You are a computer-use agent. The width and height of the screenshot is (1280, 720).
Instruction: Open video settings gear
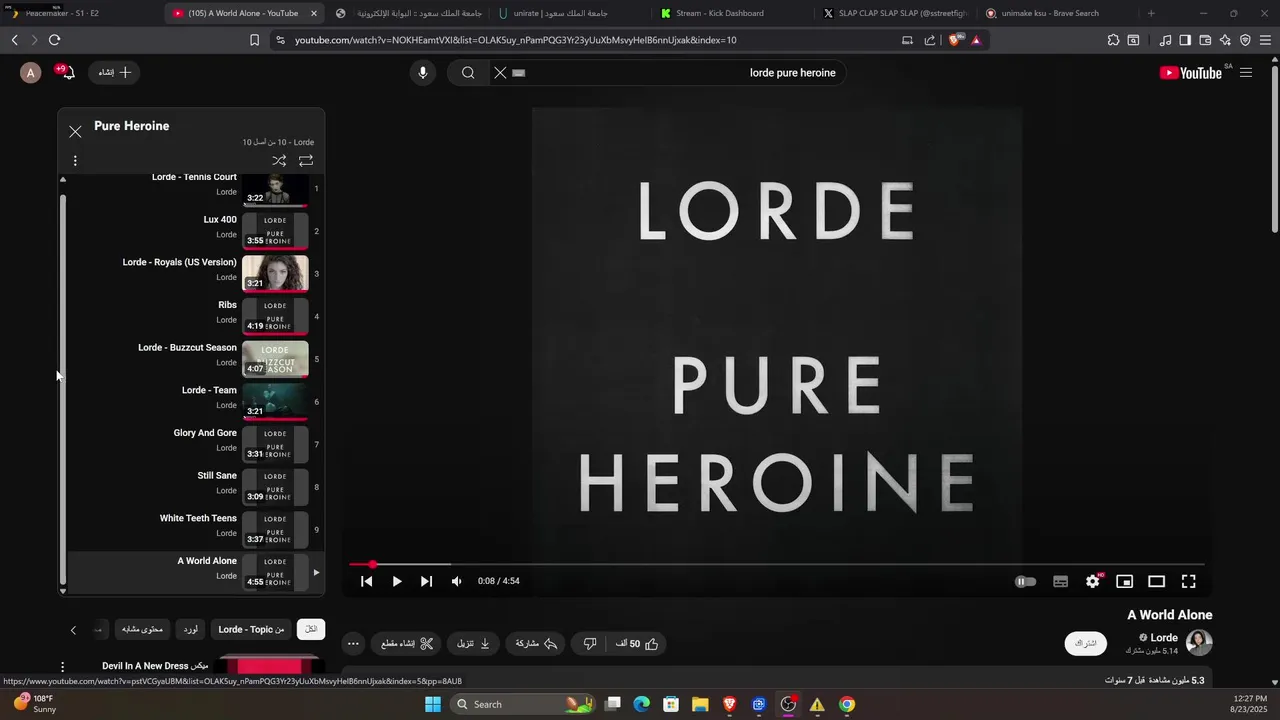coord(1093,581)
